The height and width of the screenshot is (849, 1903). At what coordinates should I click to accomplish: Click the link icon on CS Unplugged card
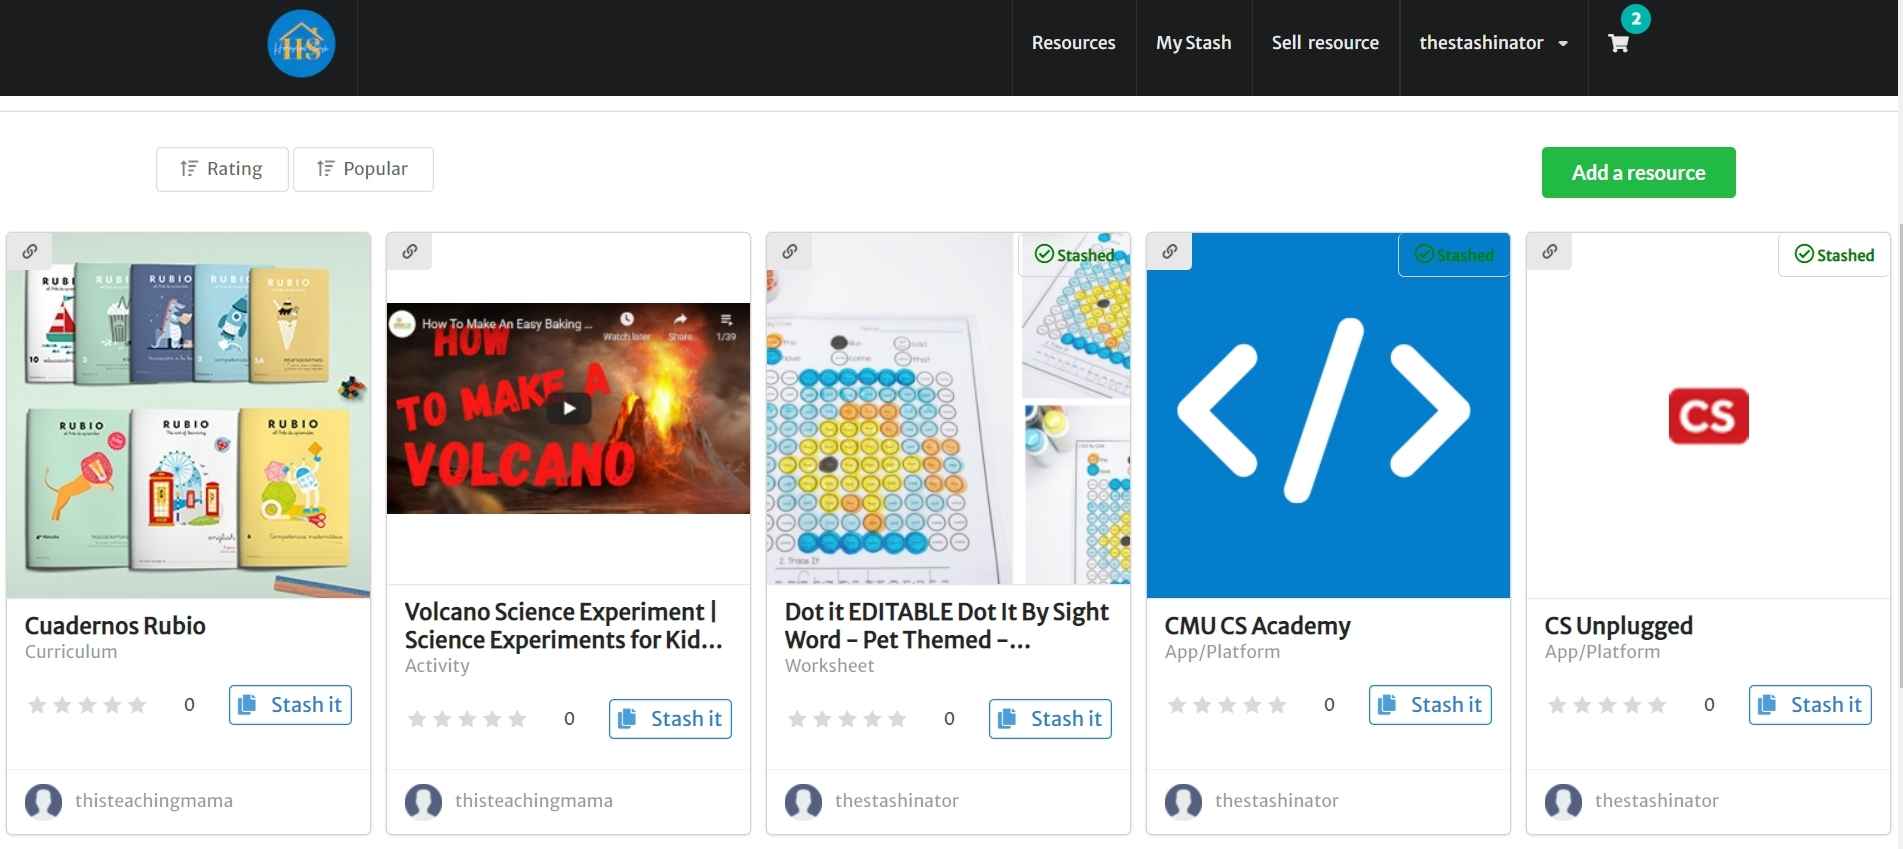1550,251
